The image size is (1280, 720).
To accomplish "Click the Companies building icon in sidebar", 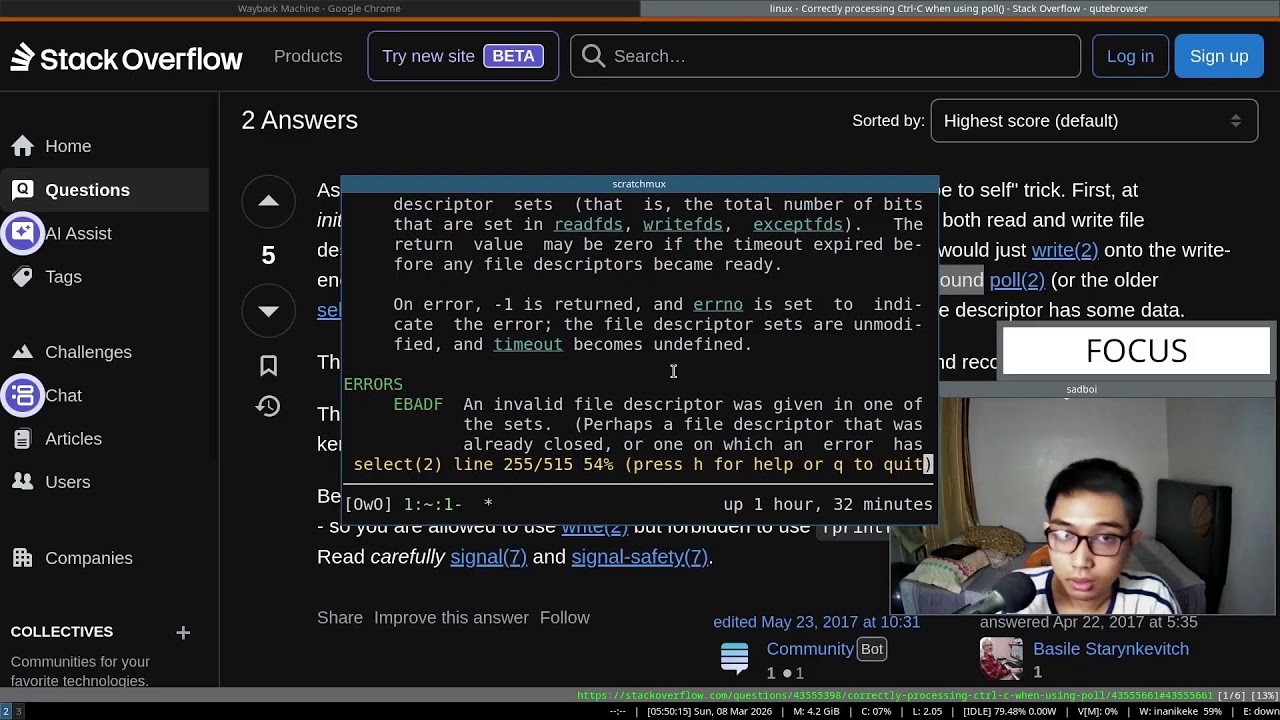I will (x=23, y=557).
